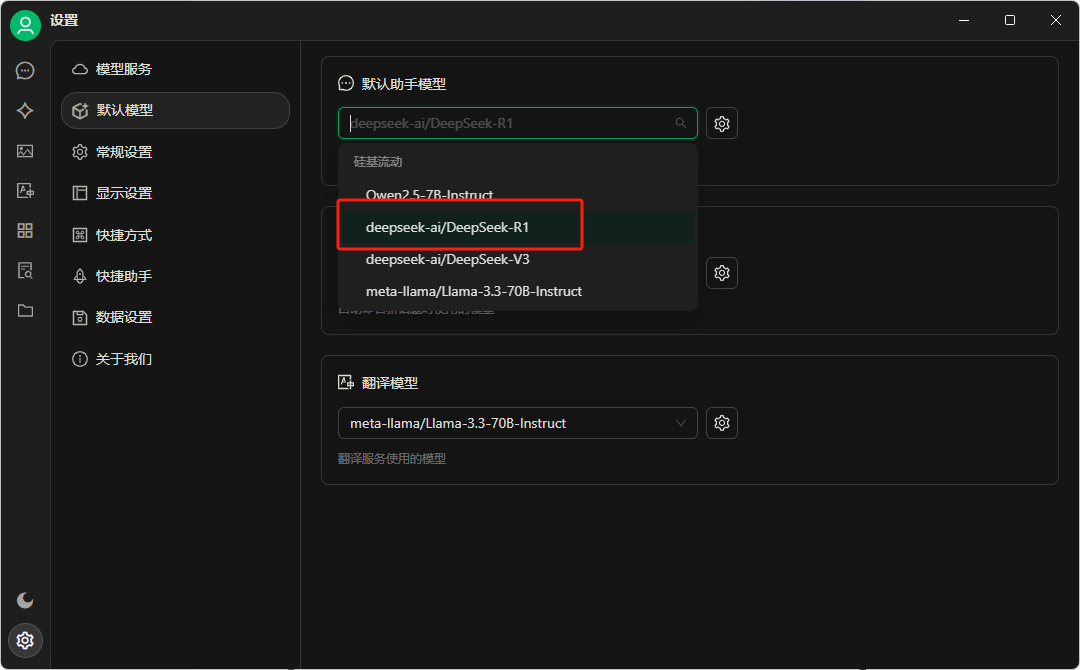Viewport: 1080px width, 670px height.
Task: Open 模型服务 settings section
Action: click(175, 70)
